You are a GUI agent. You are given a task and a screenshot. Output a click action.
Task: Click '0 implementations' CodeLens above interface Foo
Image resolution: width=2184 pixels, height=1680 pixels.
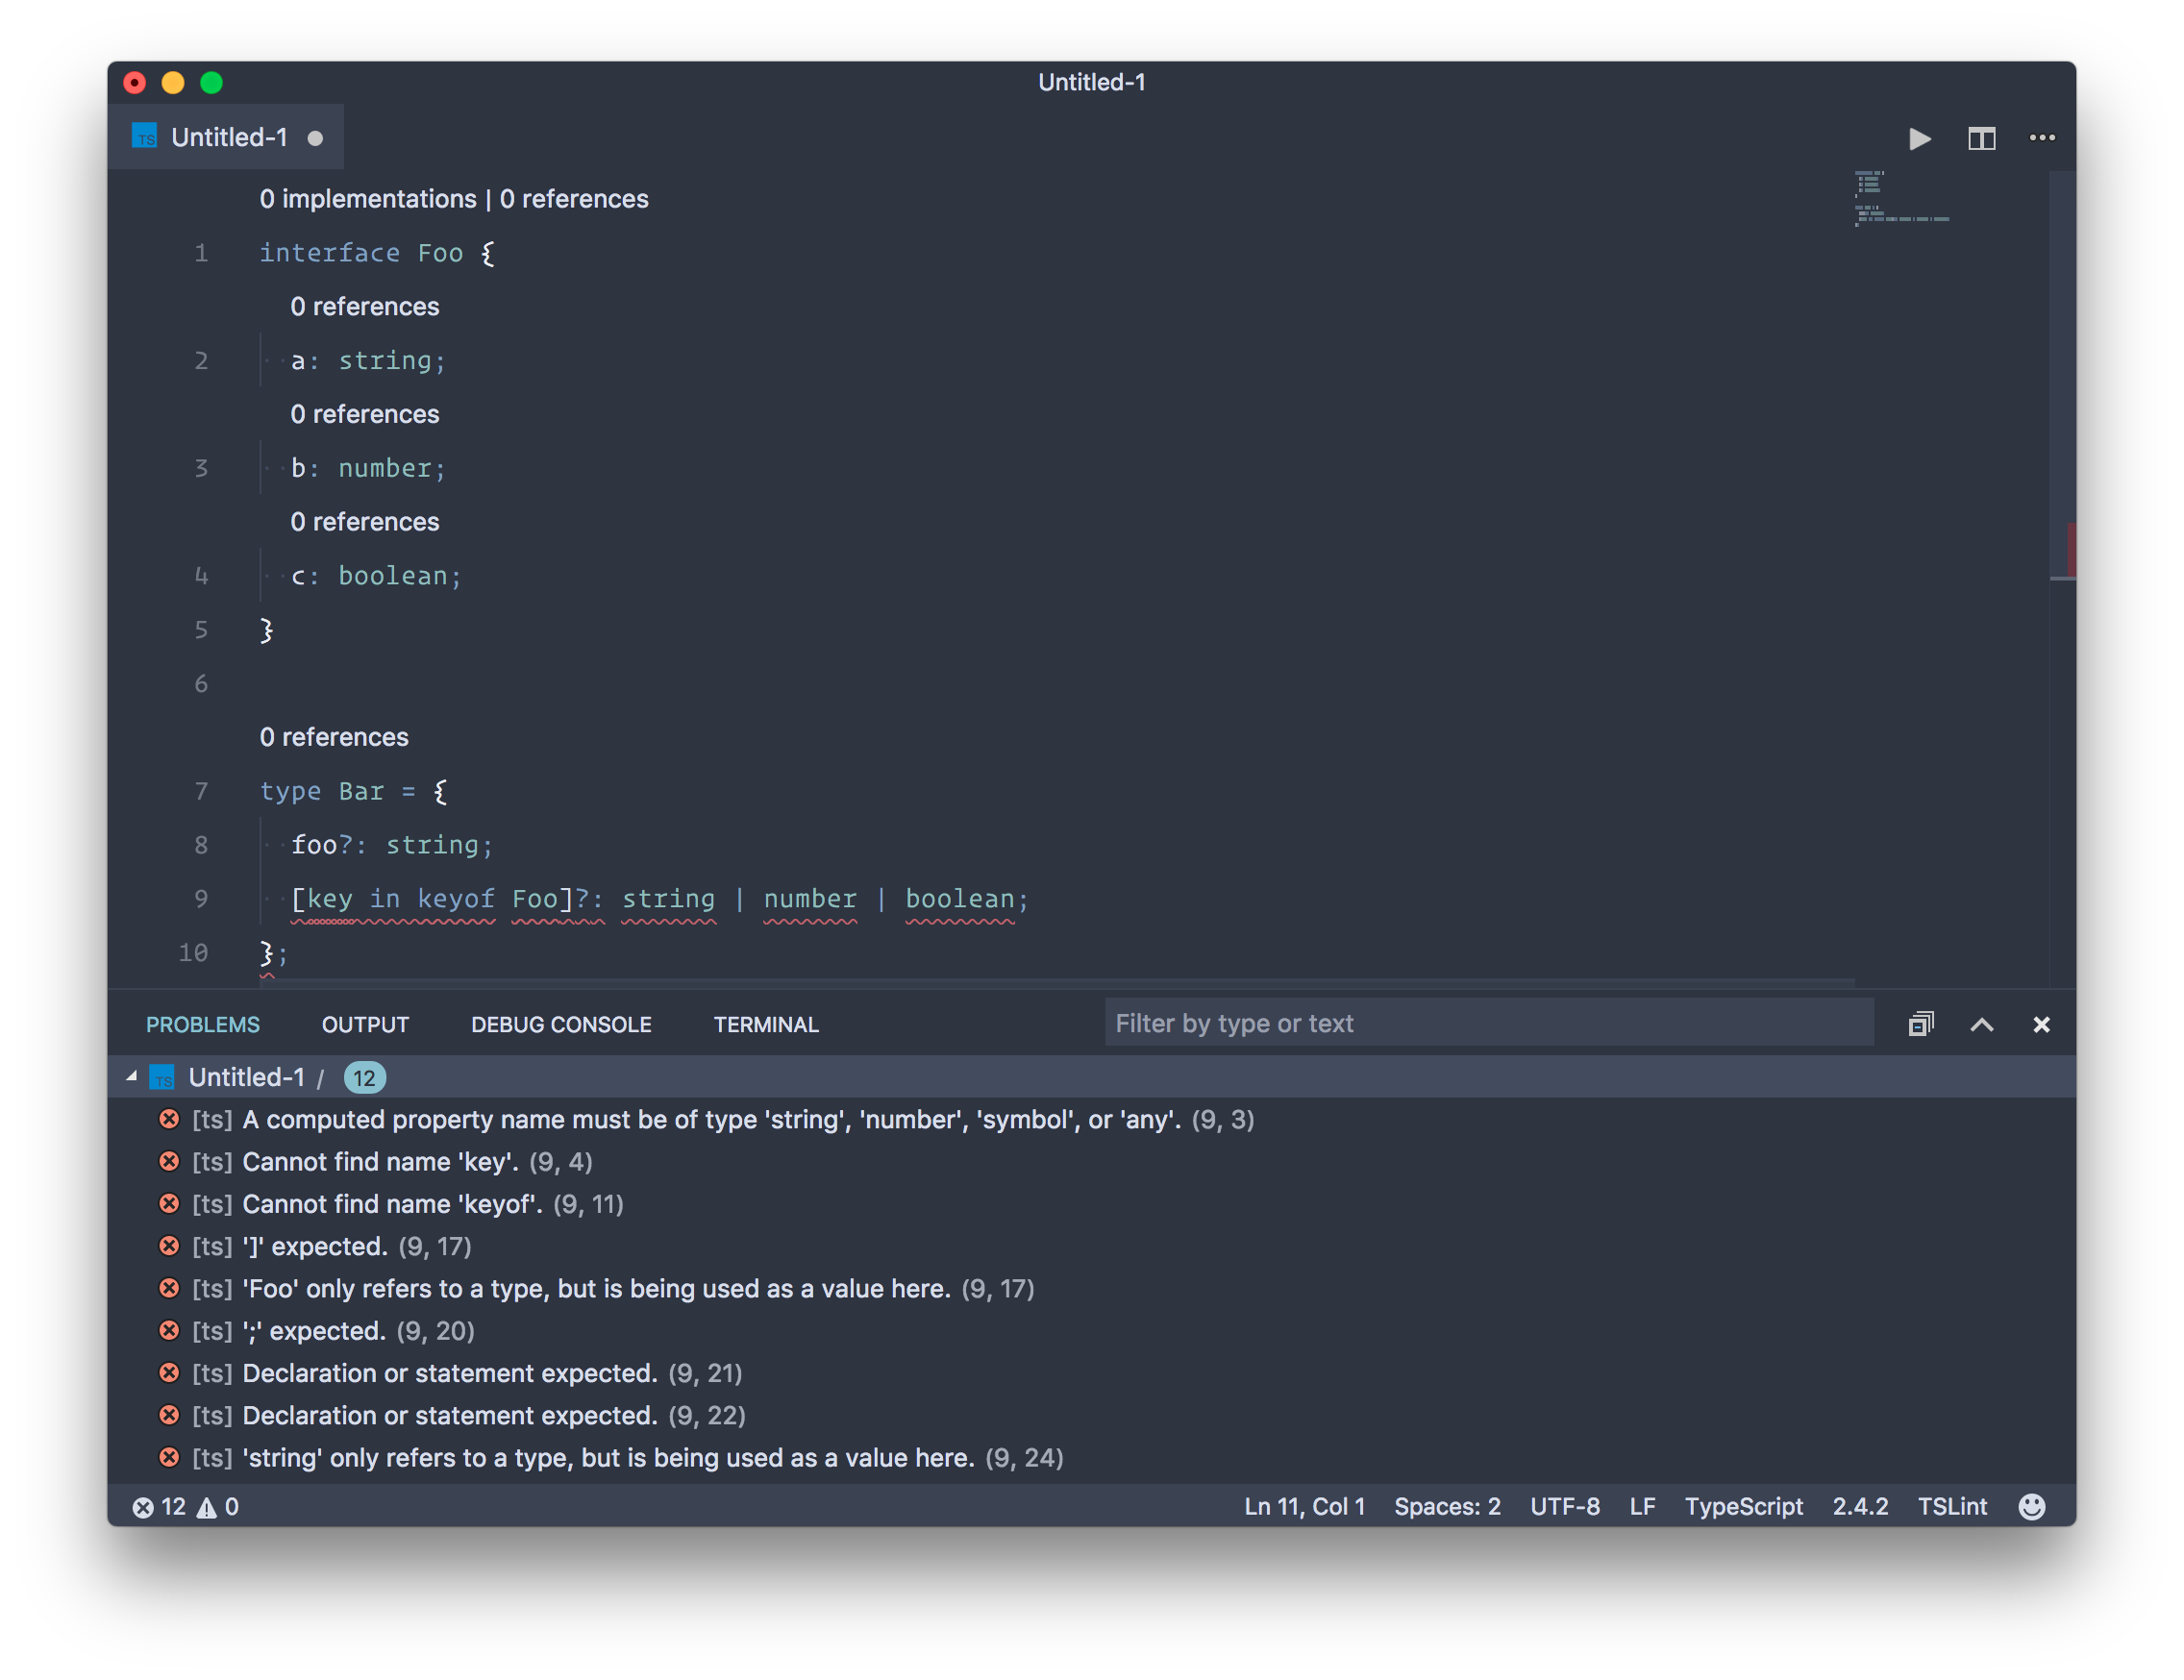(x=368, y=199)
